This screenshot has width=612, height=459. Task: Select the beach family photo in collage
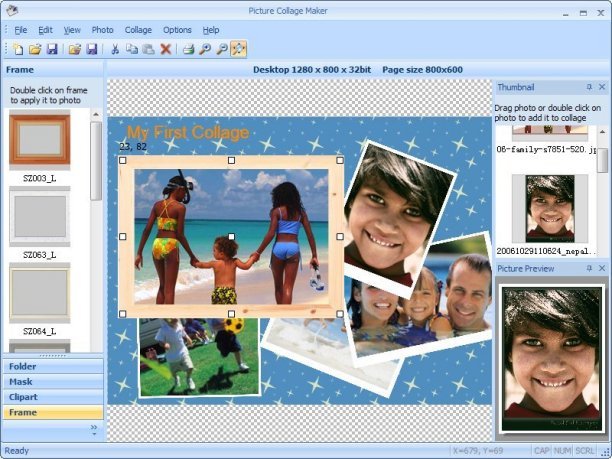pos(231,237)
